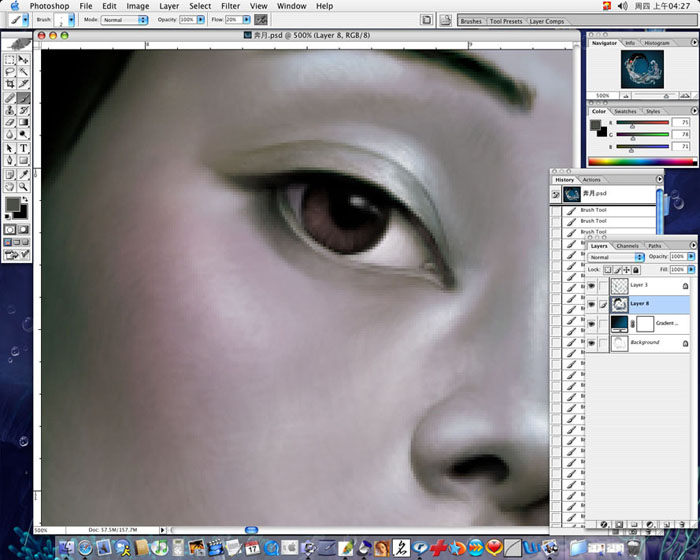
Task: Toggle lock transparent pixels
Action: 608,270
